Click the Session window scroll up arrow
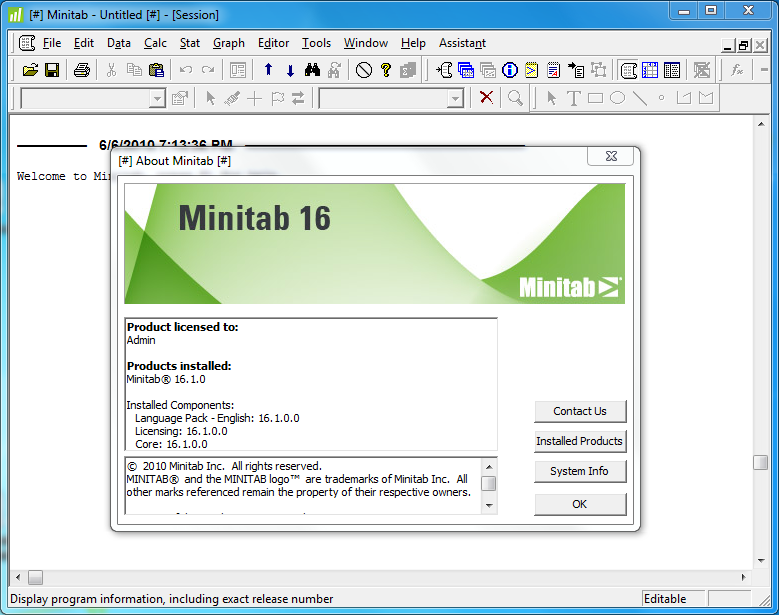 (761, 124)
